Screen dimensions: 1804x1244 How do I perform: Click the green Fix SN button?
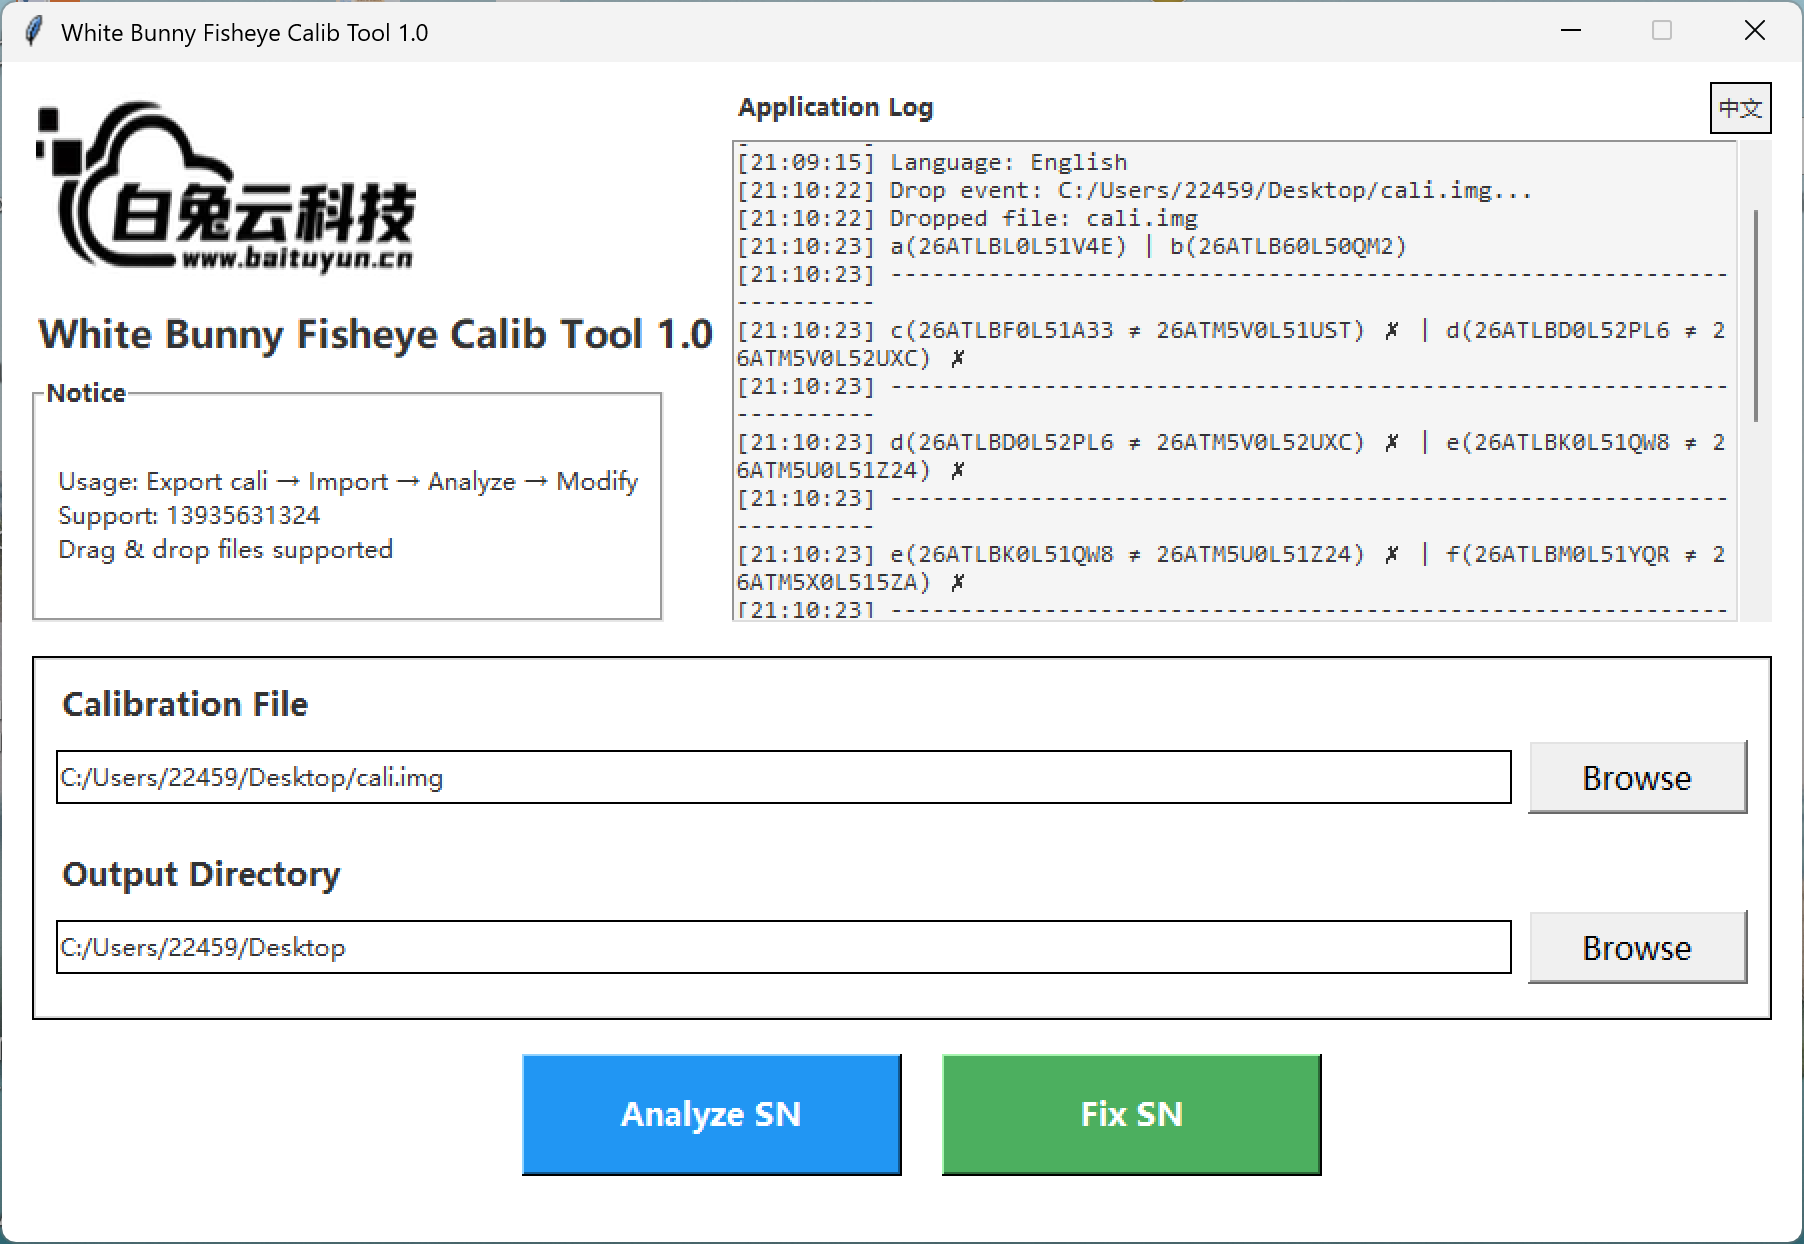[1131, 1114]
